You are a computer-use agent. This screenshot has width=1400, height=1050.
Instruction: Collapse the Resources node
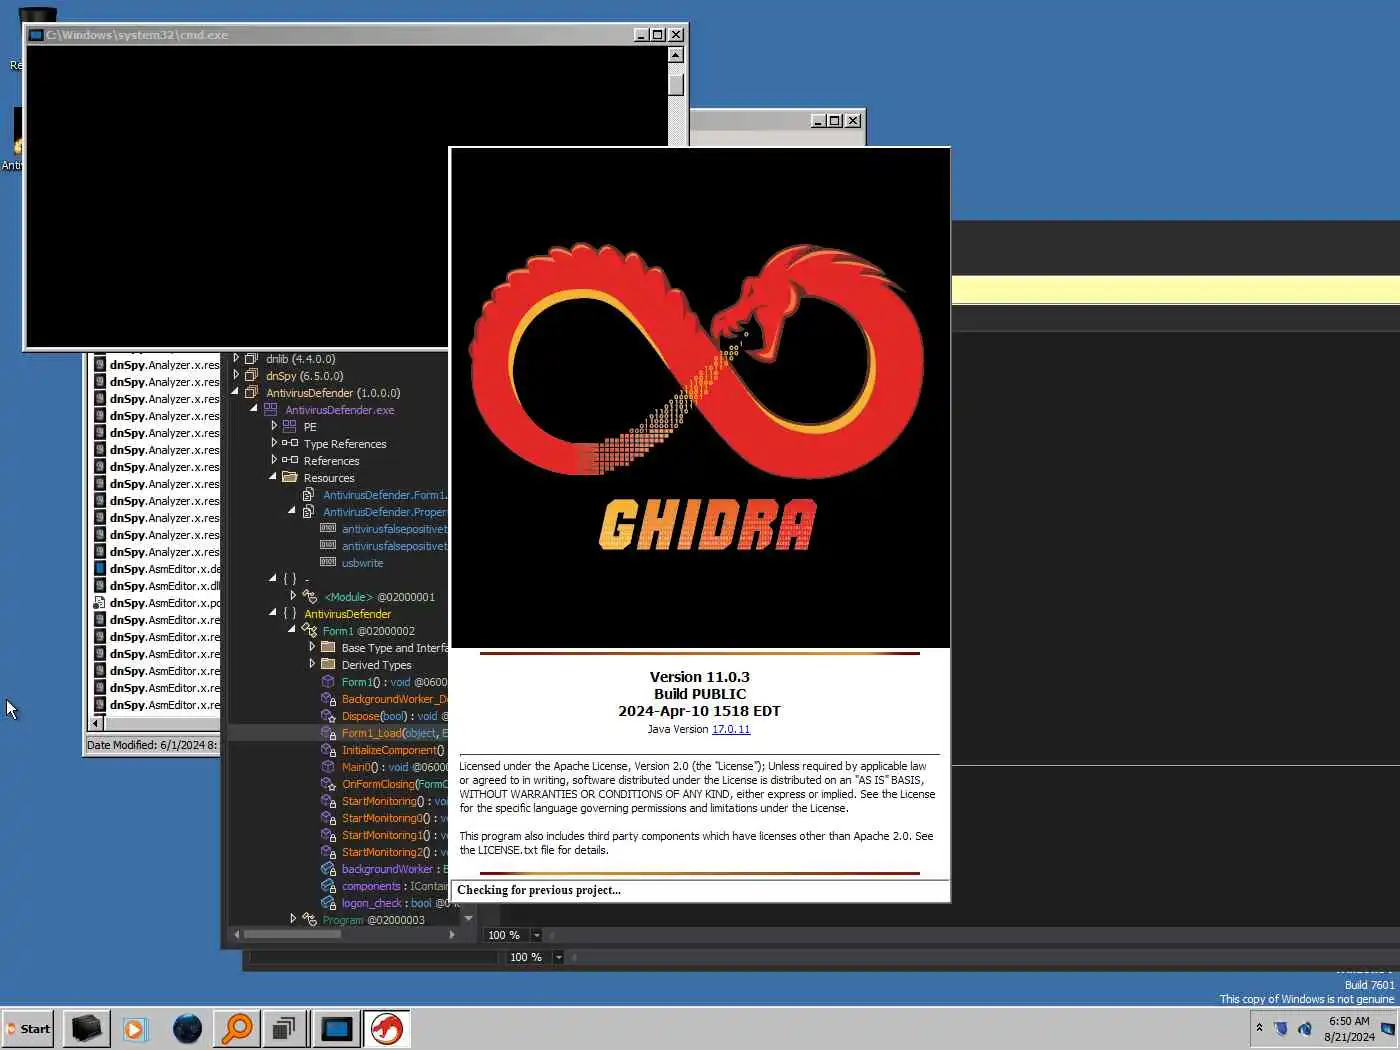(x=273, y=477)
